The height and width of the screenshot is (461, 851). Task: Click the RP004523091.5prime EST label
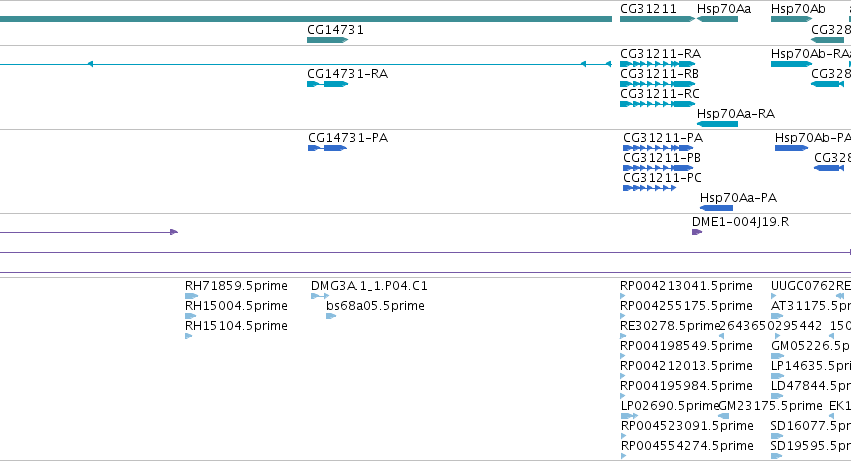(687, 426)
